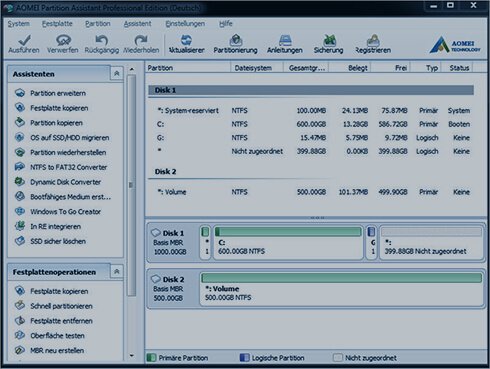
Task: Open the Partition menu
Action: tap(98, 24)
